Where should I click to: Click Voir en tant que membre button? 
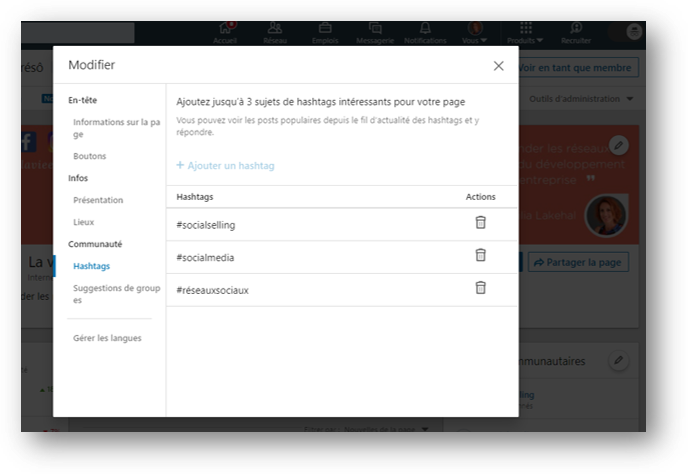578,68
